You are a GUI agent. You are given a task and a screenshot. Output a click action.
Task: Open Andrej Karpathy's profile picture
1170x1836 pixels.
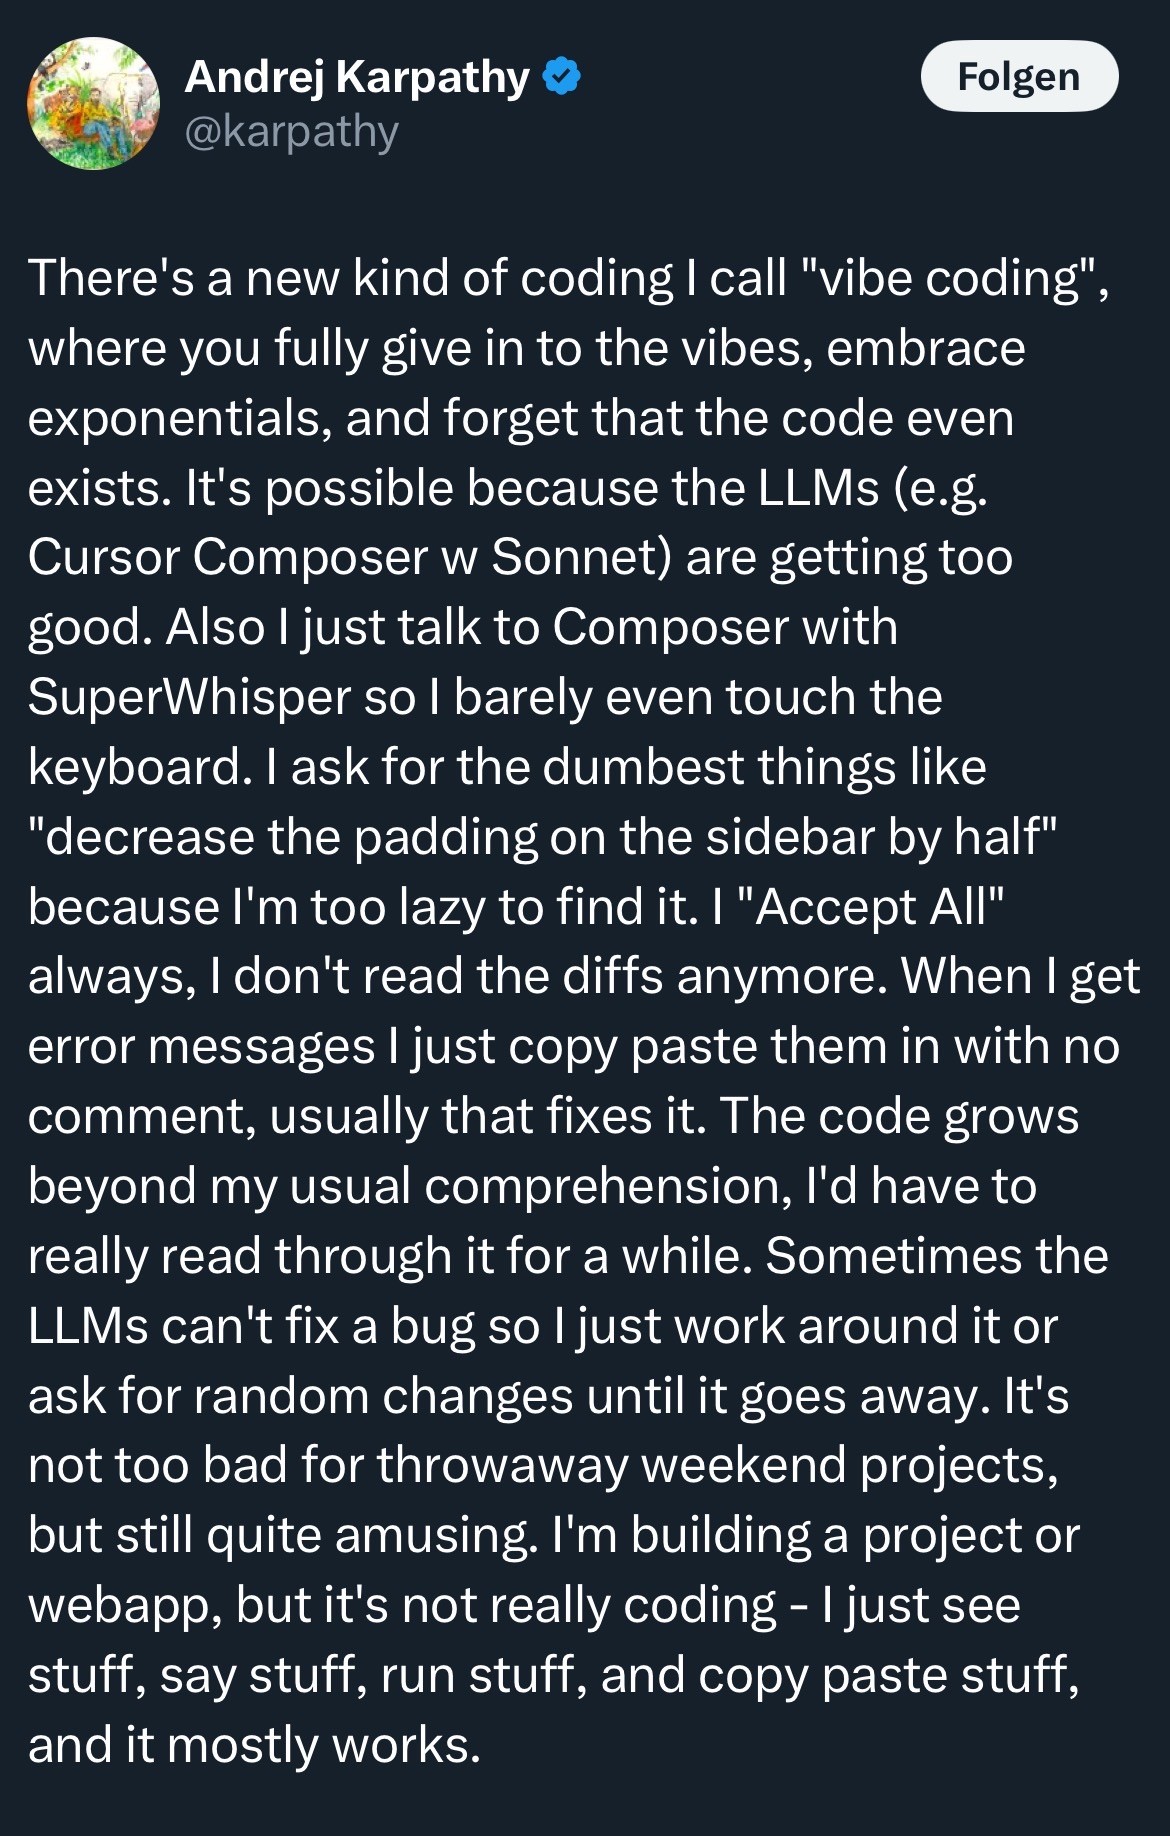point(93,103)
